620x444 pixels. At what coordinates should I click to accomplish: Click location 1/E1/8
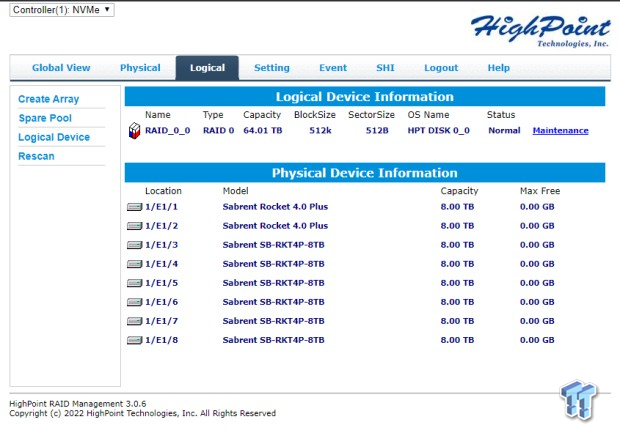click(161, 340)
